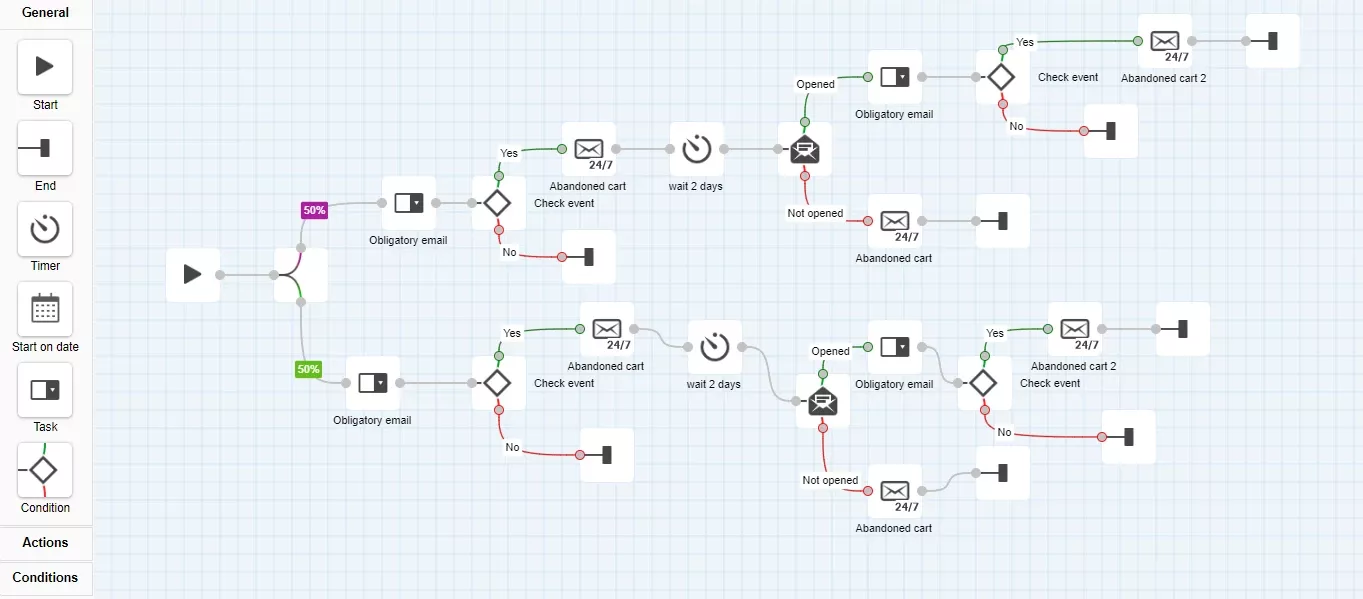Pick the Timer element from the palette

click(x=45, y=229)
